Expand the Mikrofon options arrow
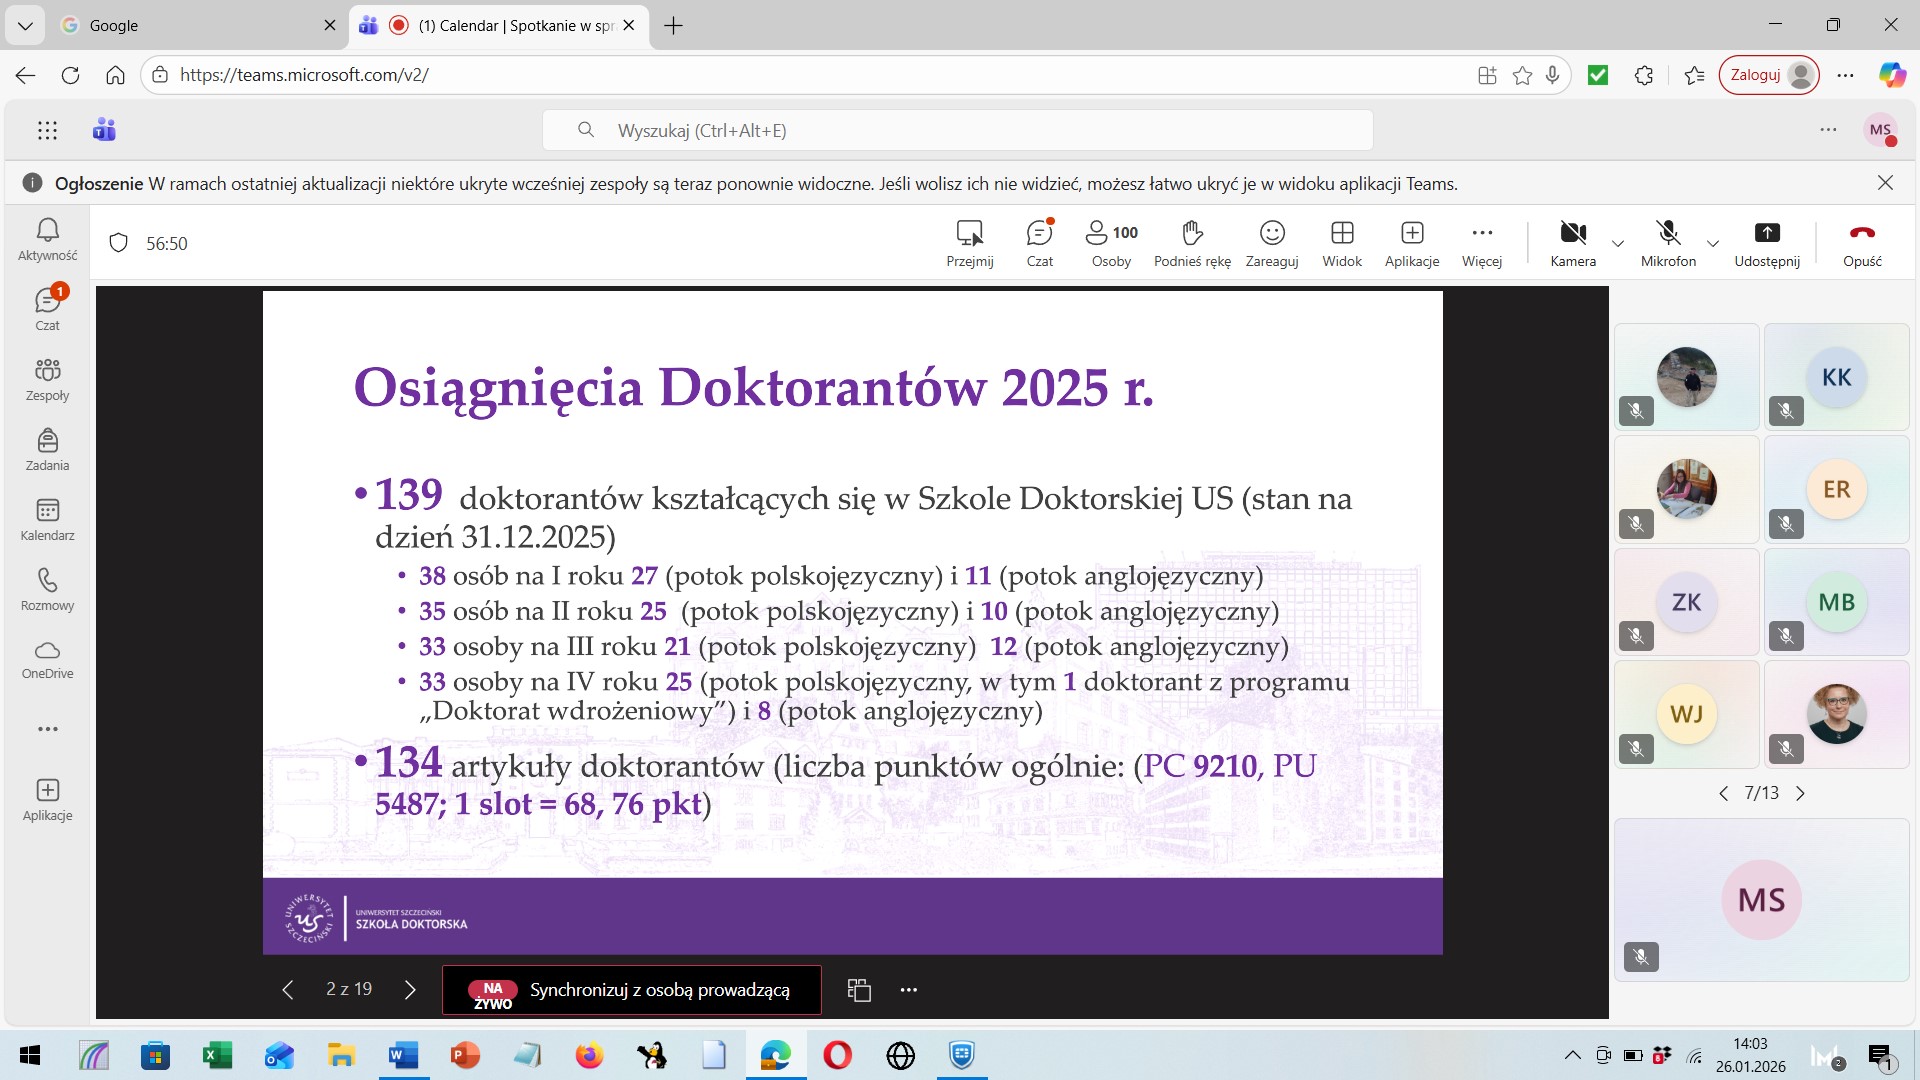The width and height of the screenshot is (1920, 1080). click(x=1712, y=244)
